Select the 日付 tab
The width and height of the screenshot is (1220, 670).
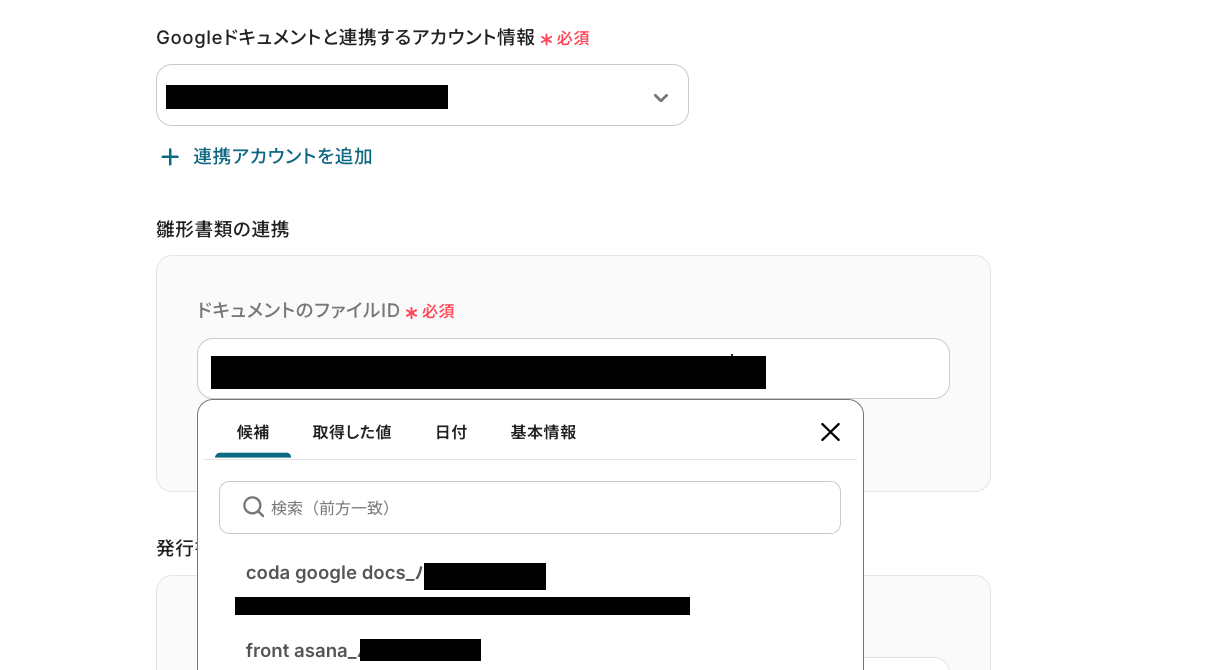coord(451,432)
